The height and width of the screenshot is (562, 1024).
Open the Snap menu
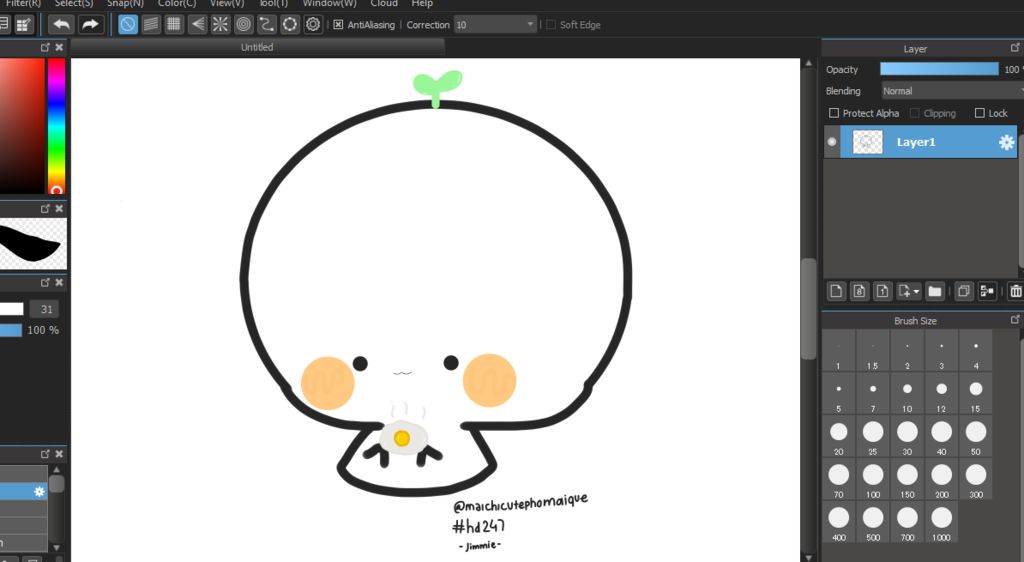click(x=125, y=3)
